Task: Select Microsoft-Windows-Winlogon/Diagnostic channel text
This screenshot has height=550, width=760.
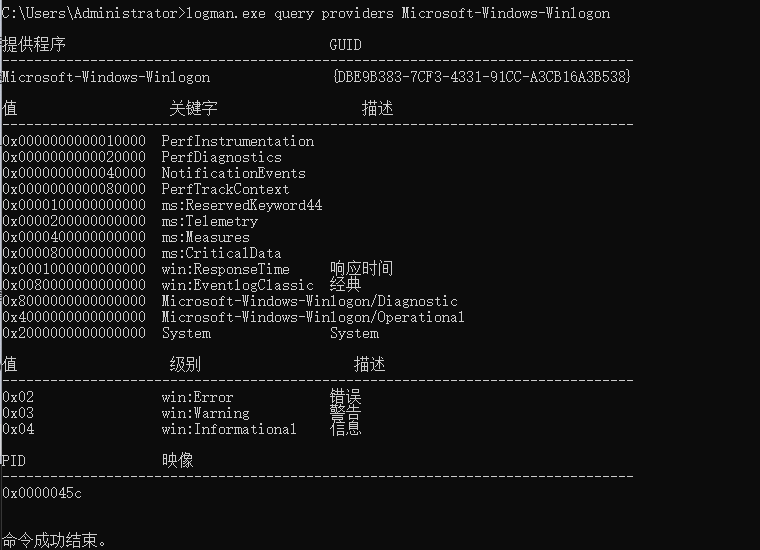Action: coord(310,301)
